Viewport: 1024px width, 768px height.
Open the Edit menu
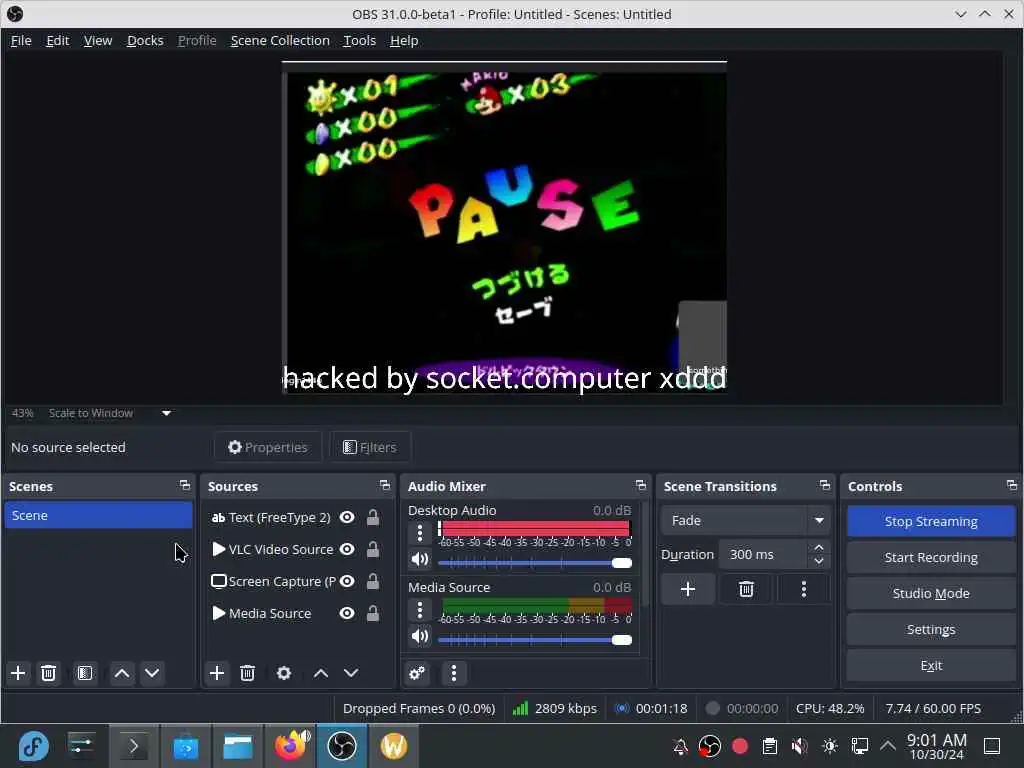(57, 40)
